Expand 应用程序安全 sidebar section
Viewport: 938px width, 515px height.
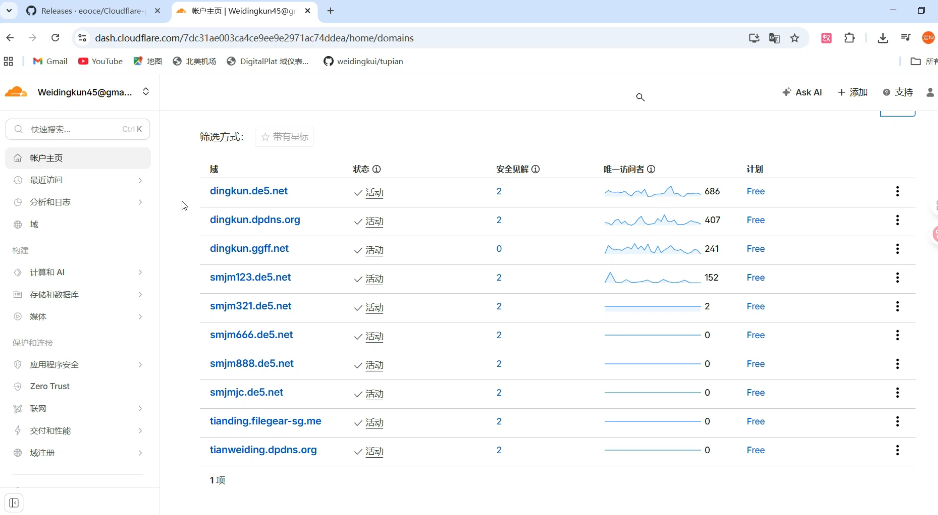point(78,364)
